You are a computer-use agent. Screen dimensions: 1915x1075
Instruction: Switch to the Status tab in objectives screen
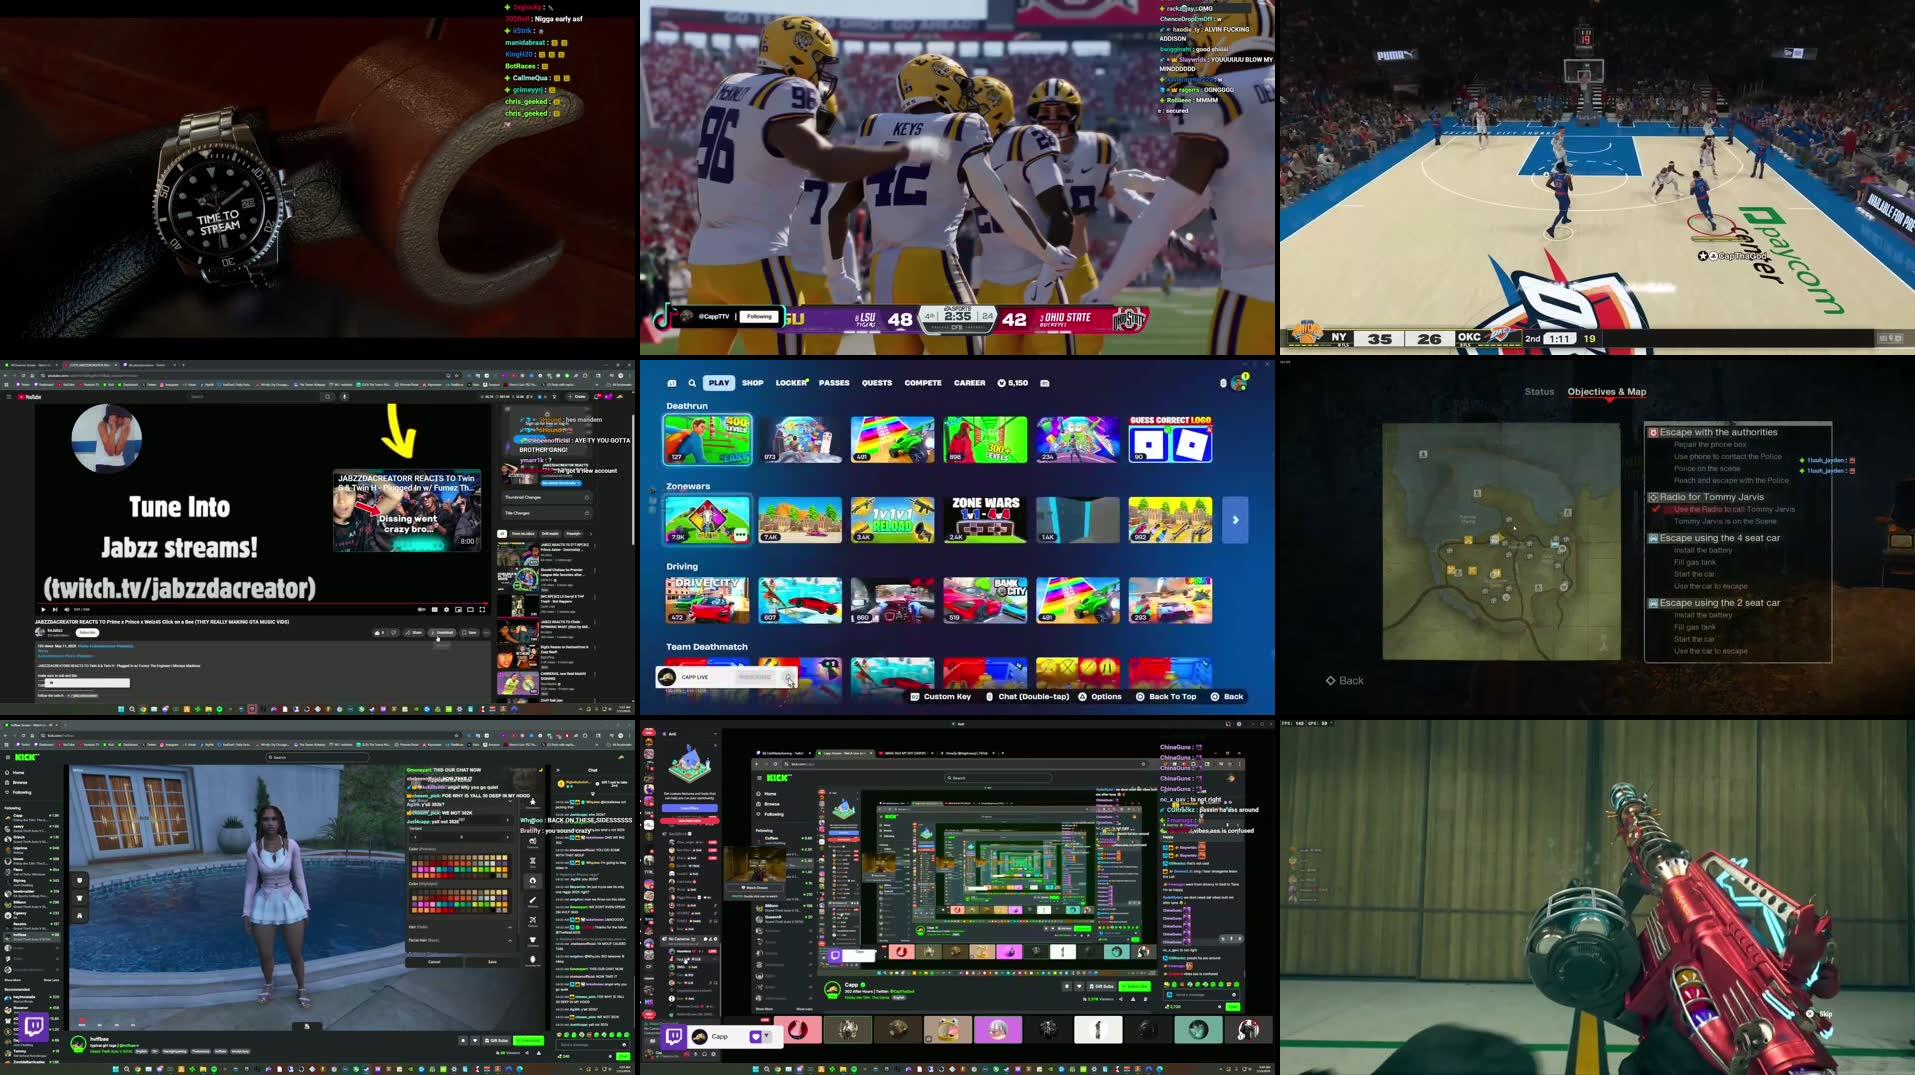pyautogui.click(x=1539, y=392)
